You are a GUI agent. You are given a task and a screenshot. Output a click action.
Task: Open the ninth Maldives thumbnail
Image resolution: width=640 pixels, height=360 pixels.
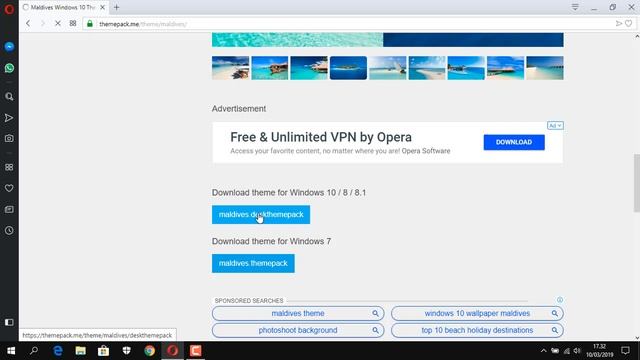[x=545, y=68]
